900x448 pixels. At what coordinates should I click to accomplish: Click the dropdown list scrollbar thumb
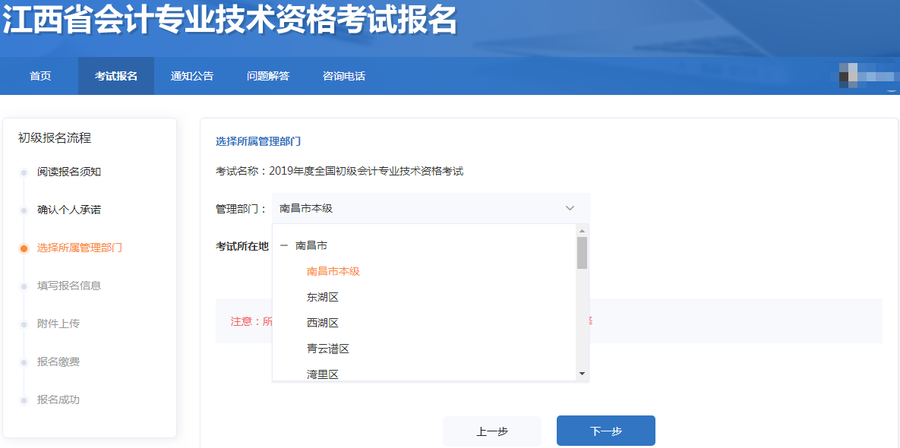[582, 253]
